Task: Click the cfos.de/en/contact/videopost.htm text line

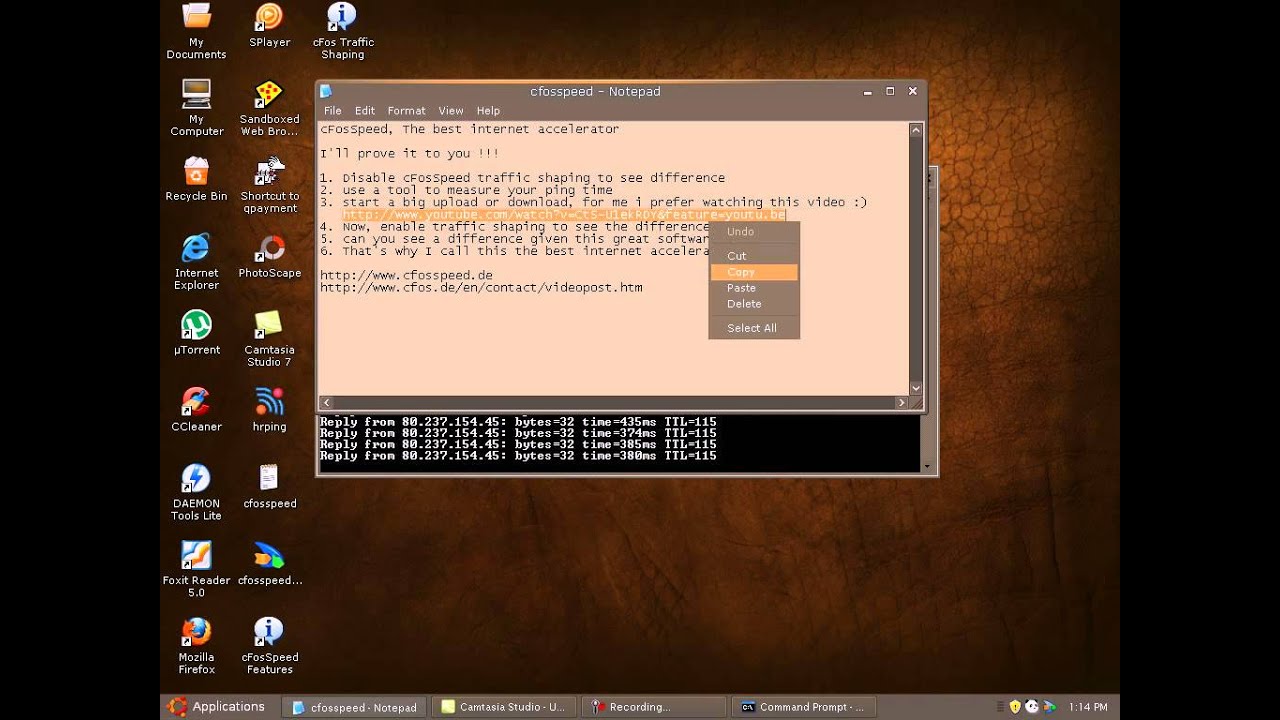Action: 481,288
